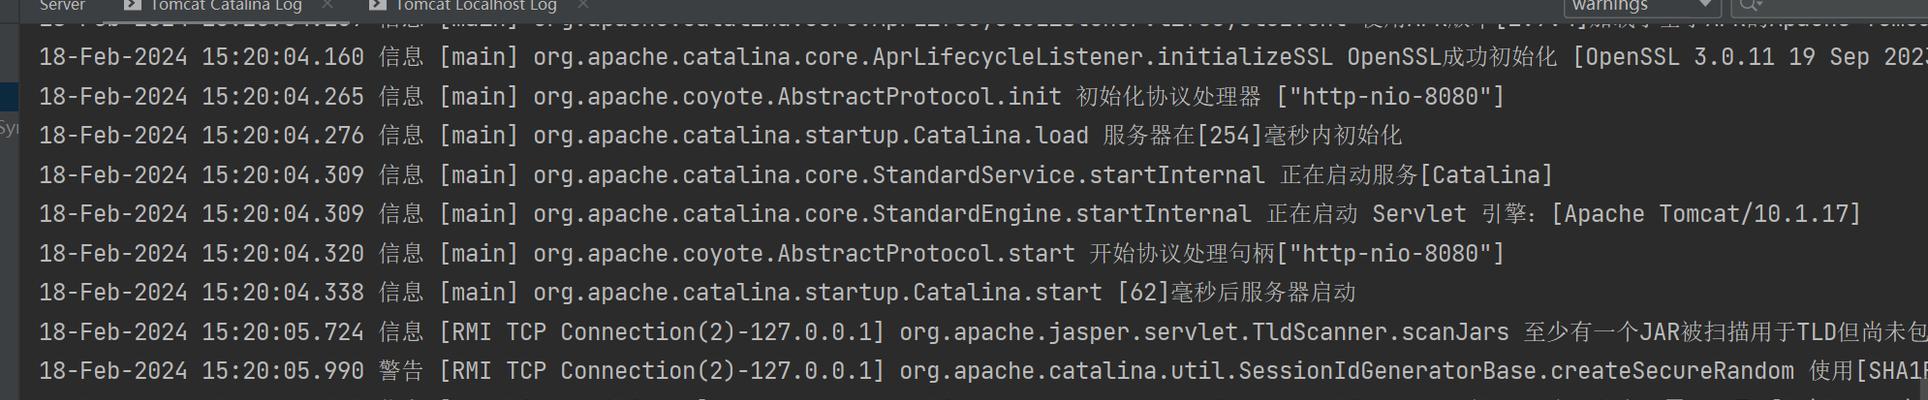Click the Catalina.start 62 milliseconds log line
The width and height of the screenshot is (1928, 400).
point(697,292)
